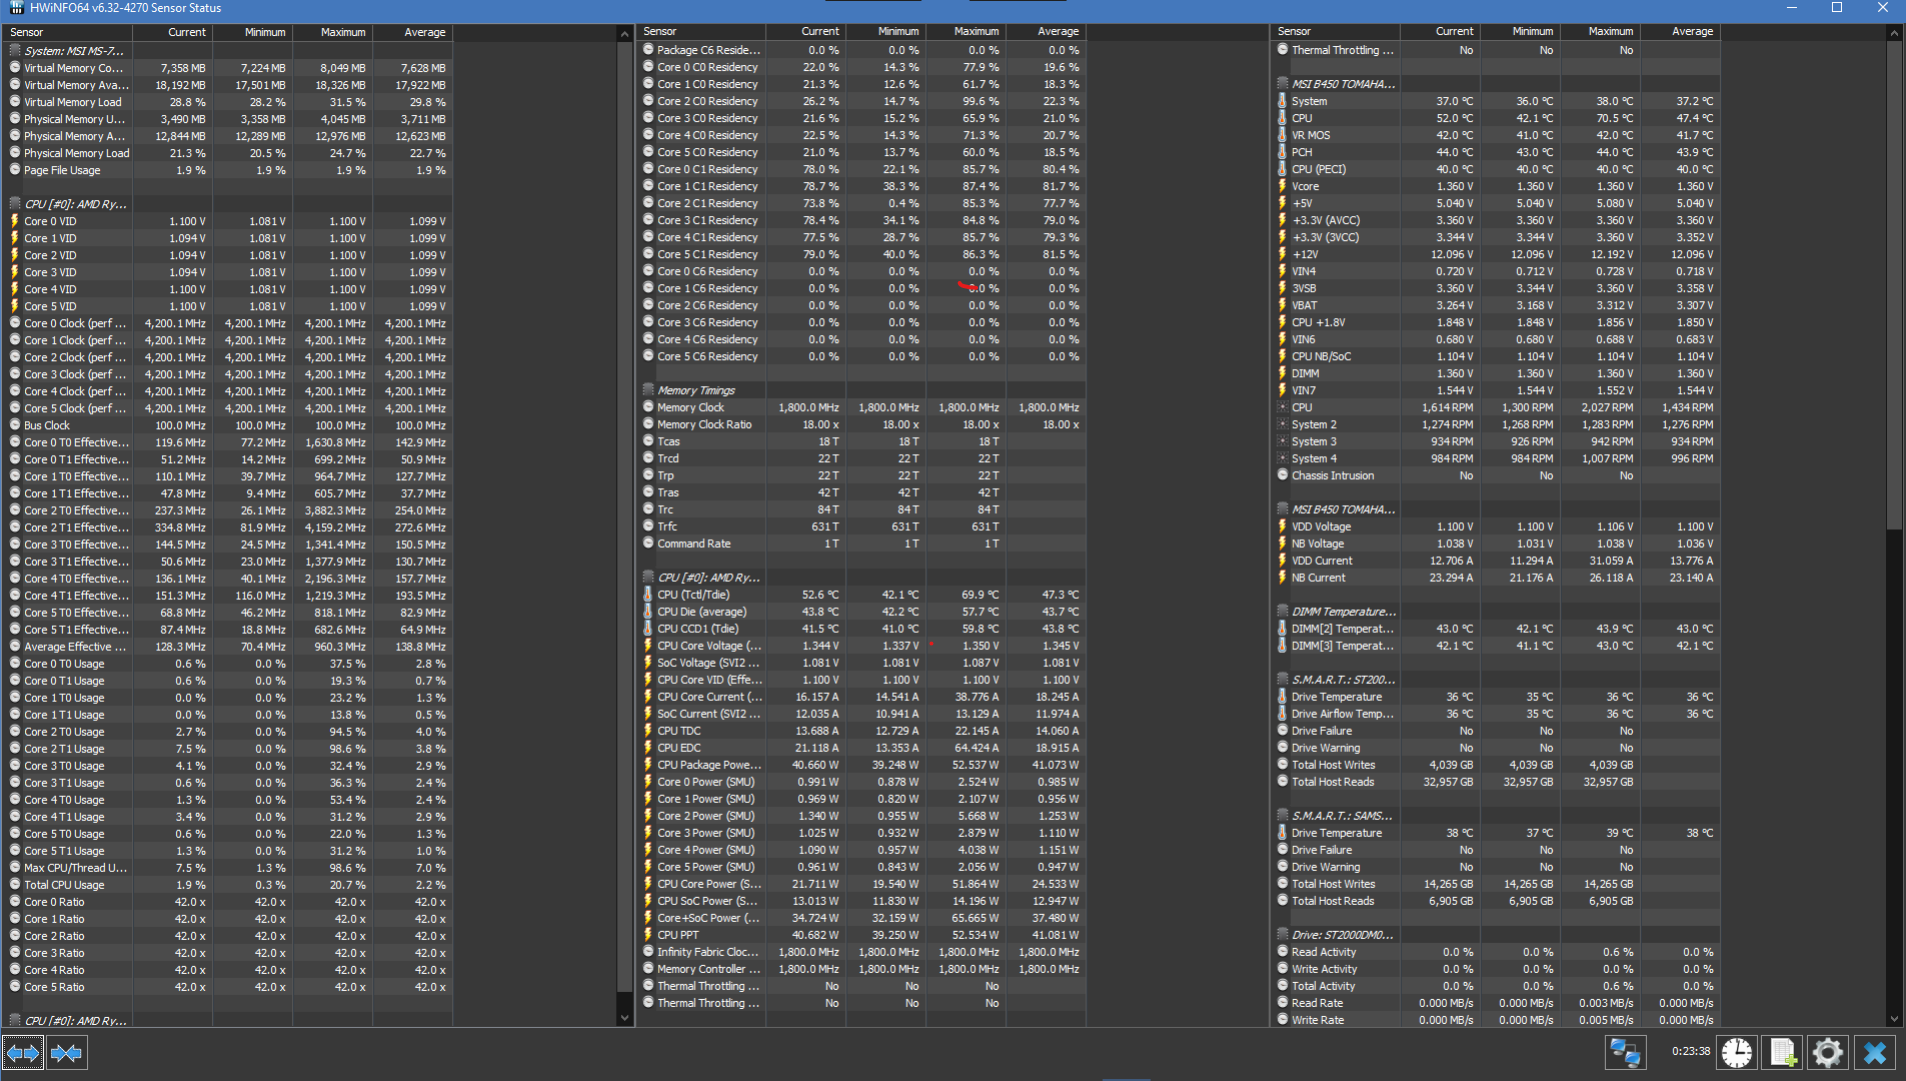Shrink sensor columns with the inward arrows button

tap(66, 1053)
